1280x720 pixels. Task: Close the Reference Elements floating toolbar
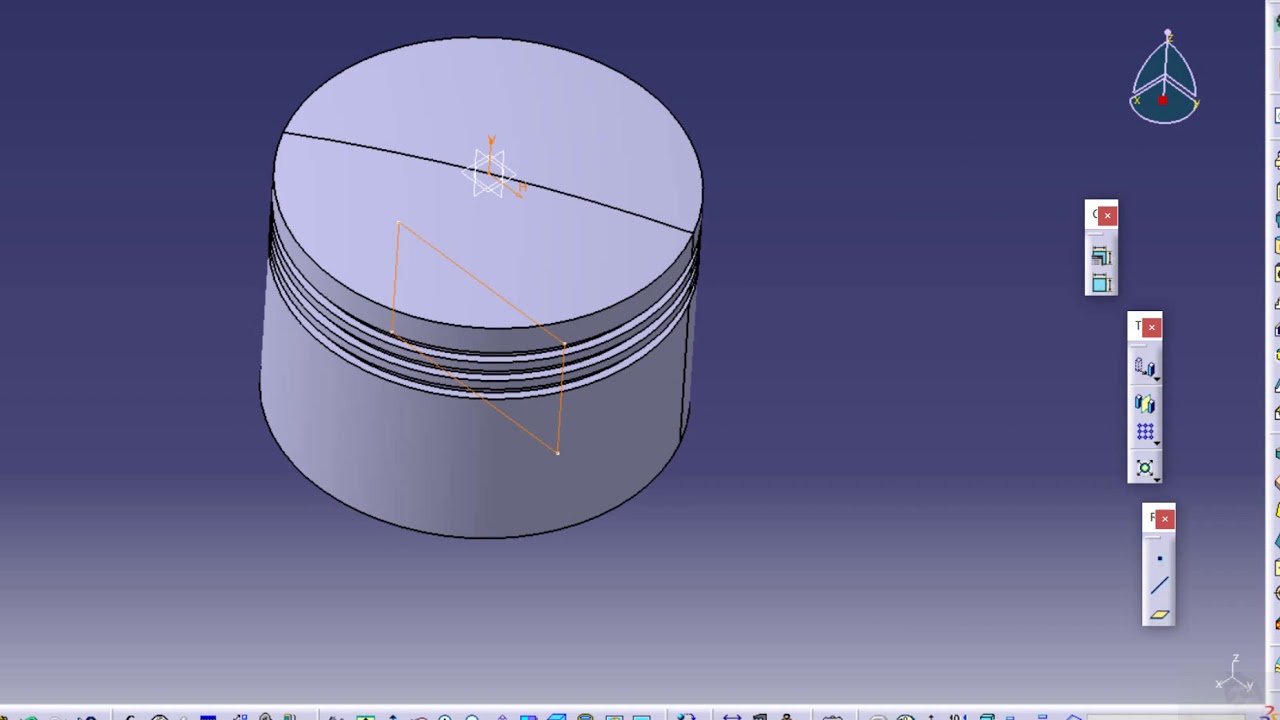click(x=1165, y=519)
